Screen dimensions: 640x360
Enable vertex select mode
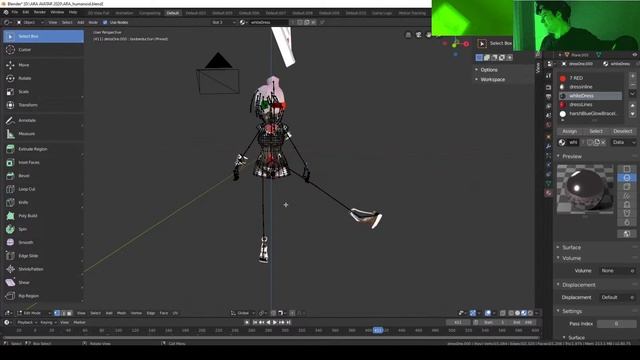tap(57, 313)
